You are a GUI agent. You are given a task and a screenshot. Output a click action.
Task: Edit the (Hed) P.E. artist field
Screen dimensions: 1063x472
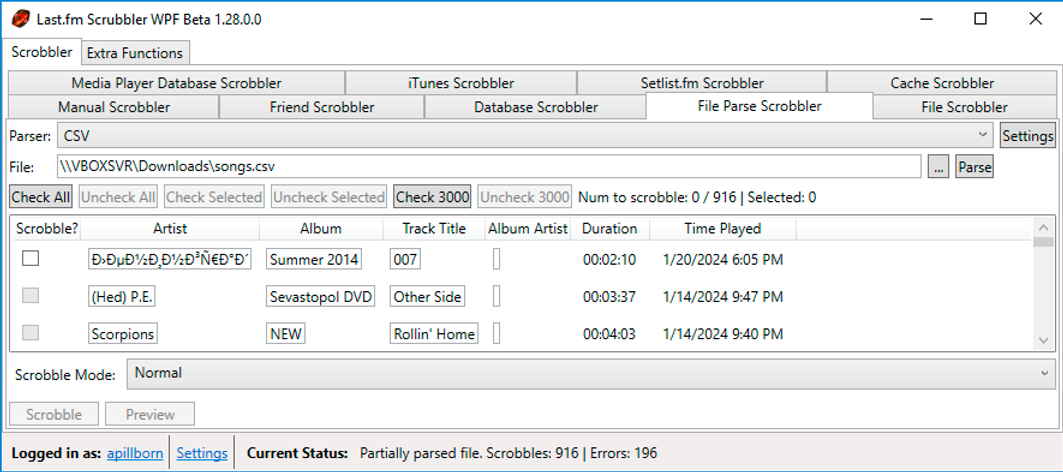122,296
